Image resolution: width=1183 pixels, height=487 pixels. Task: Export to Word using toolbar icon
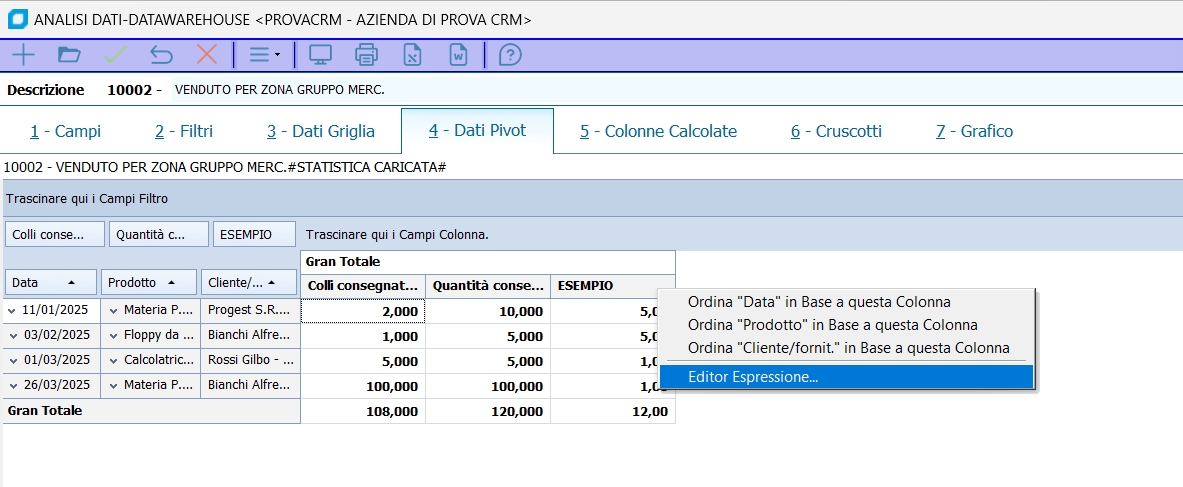click(x=458, y=54)
